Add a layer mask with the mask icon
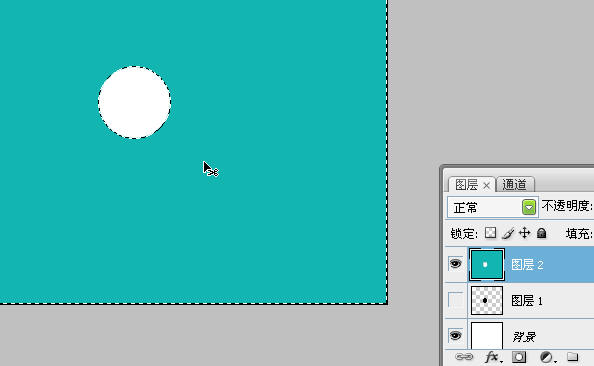This screenshot has height=366, width=594. 519,357
